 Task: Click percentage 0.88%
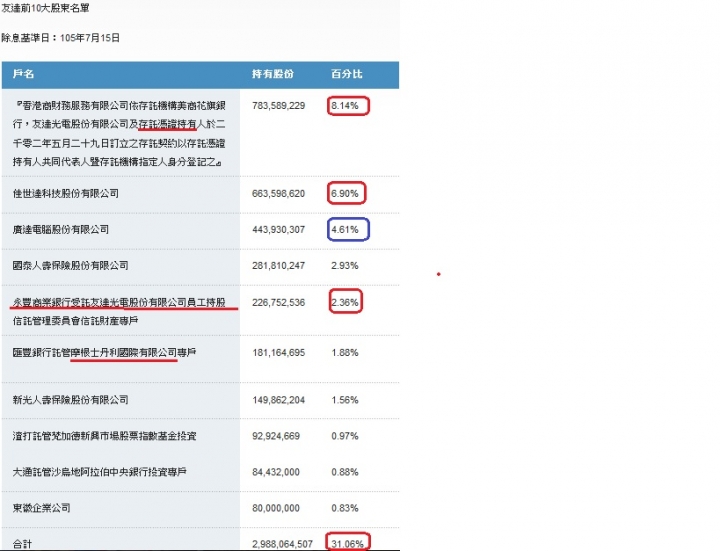coord(345,472)
